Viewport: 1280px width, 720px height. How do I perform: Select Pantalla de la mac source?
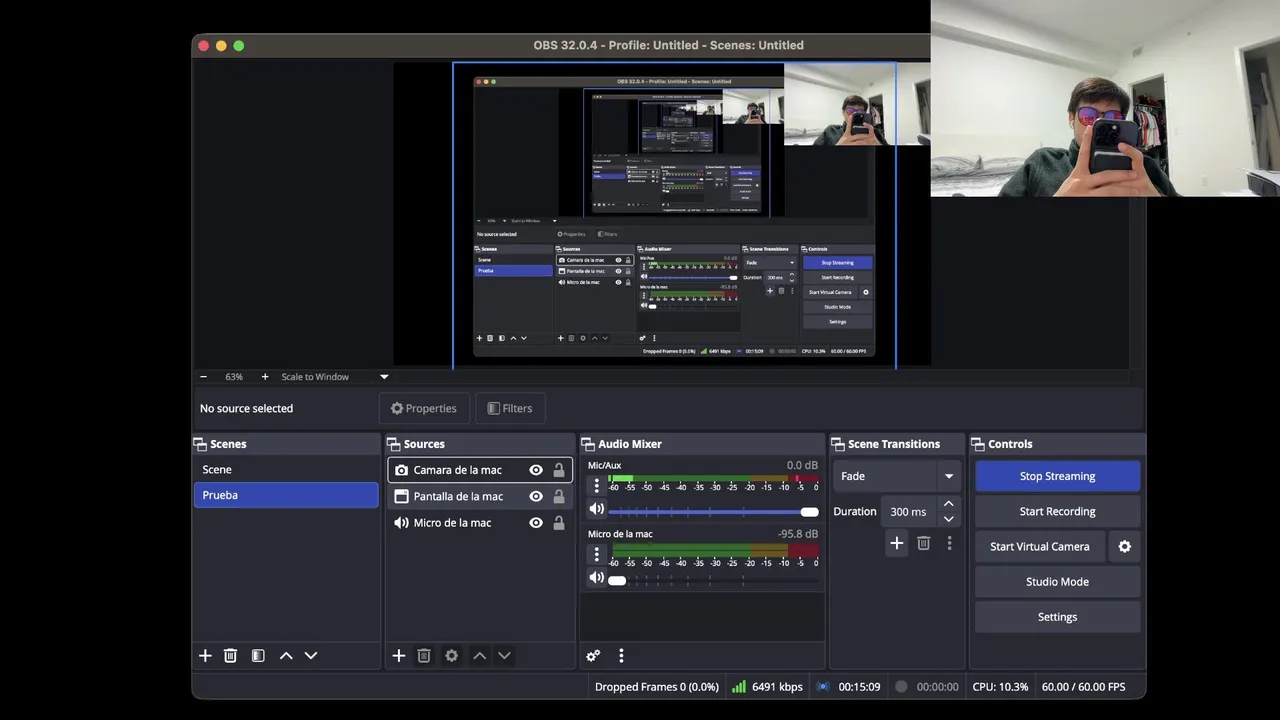point(480,496)
